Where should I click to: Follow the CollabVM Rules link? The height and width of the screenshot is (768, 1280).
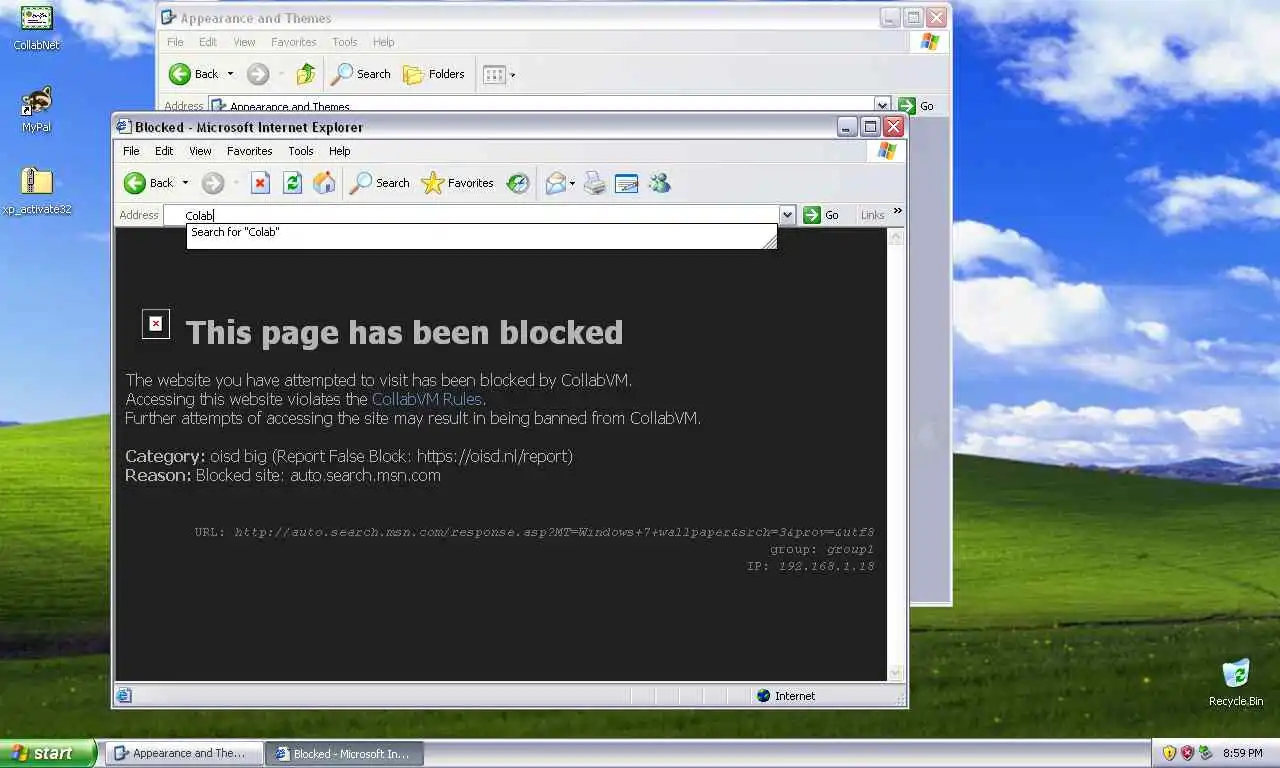point(427,399)
